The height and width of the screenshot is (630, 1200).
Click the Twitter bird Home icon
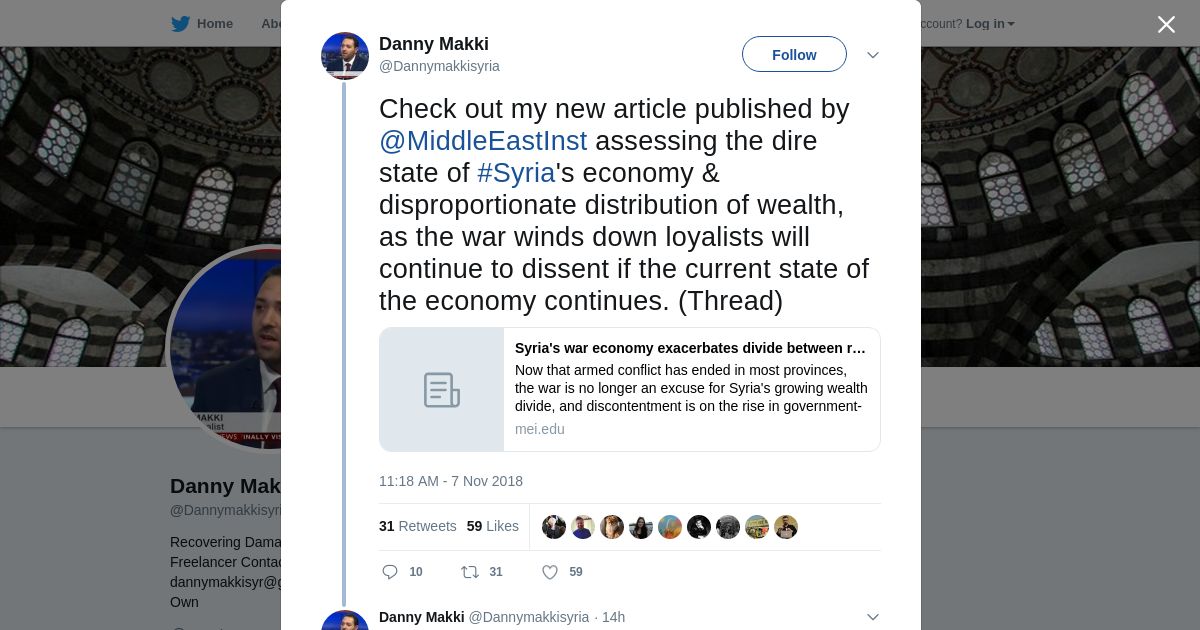(x=180, y=23)
